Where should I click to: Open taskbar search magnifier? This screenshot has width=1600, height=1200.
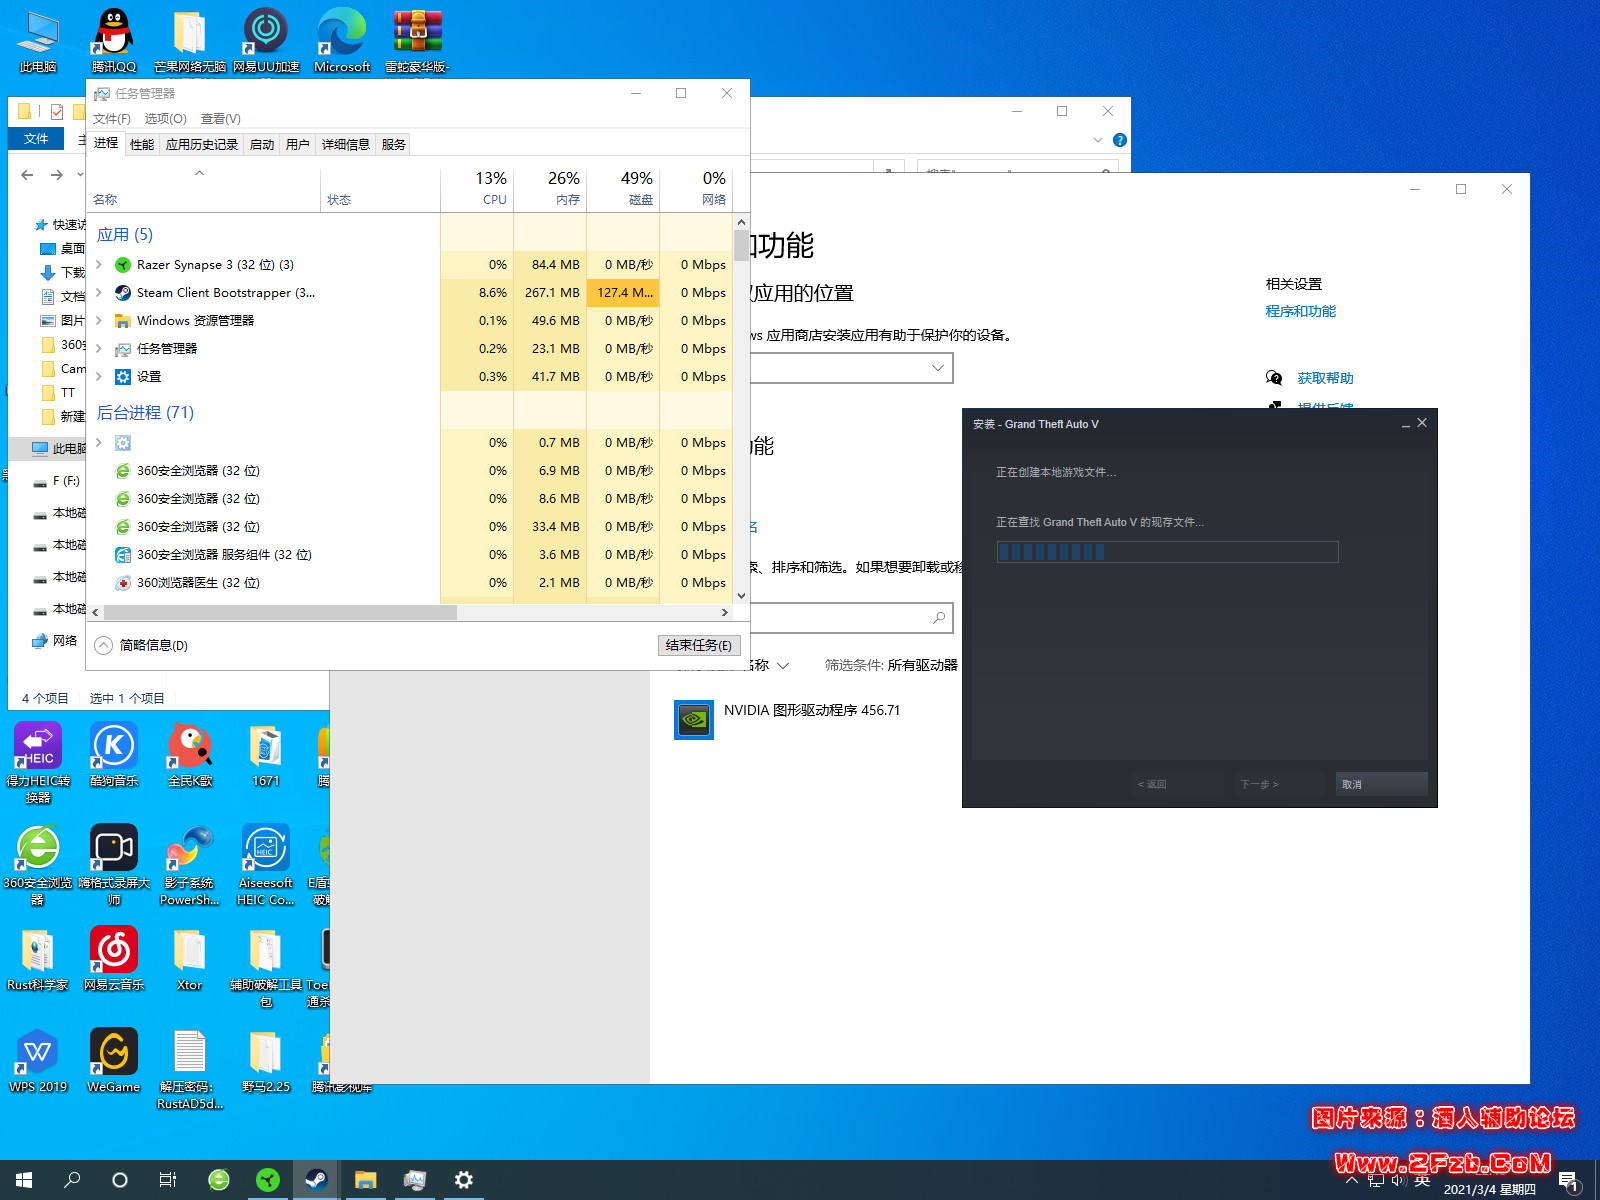(72, 1180)
